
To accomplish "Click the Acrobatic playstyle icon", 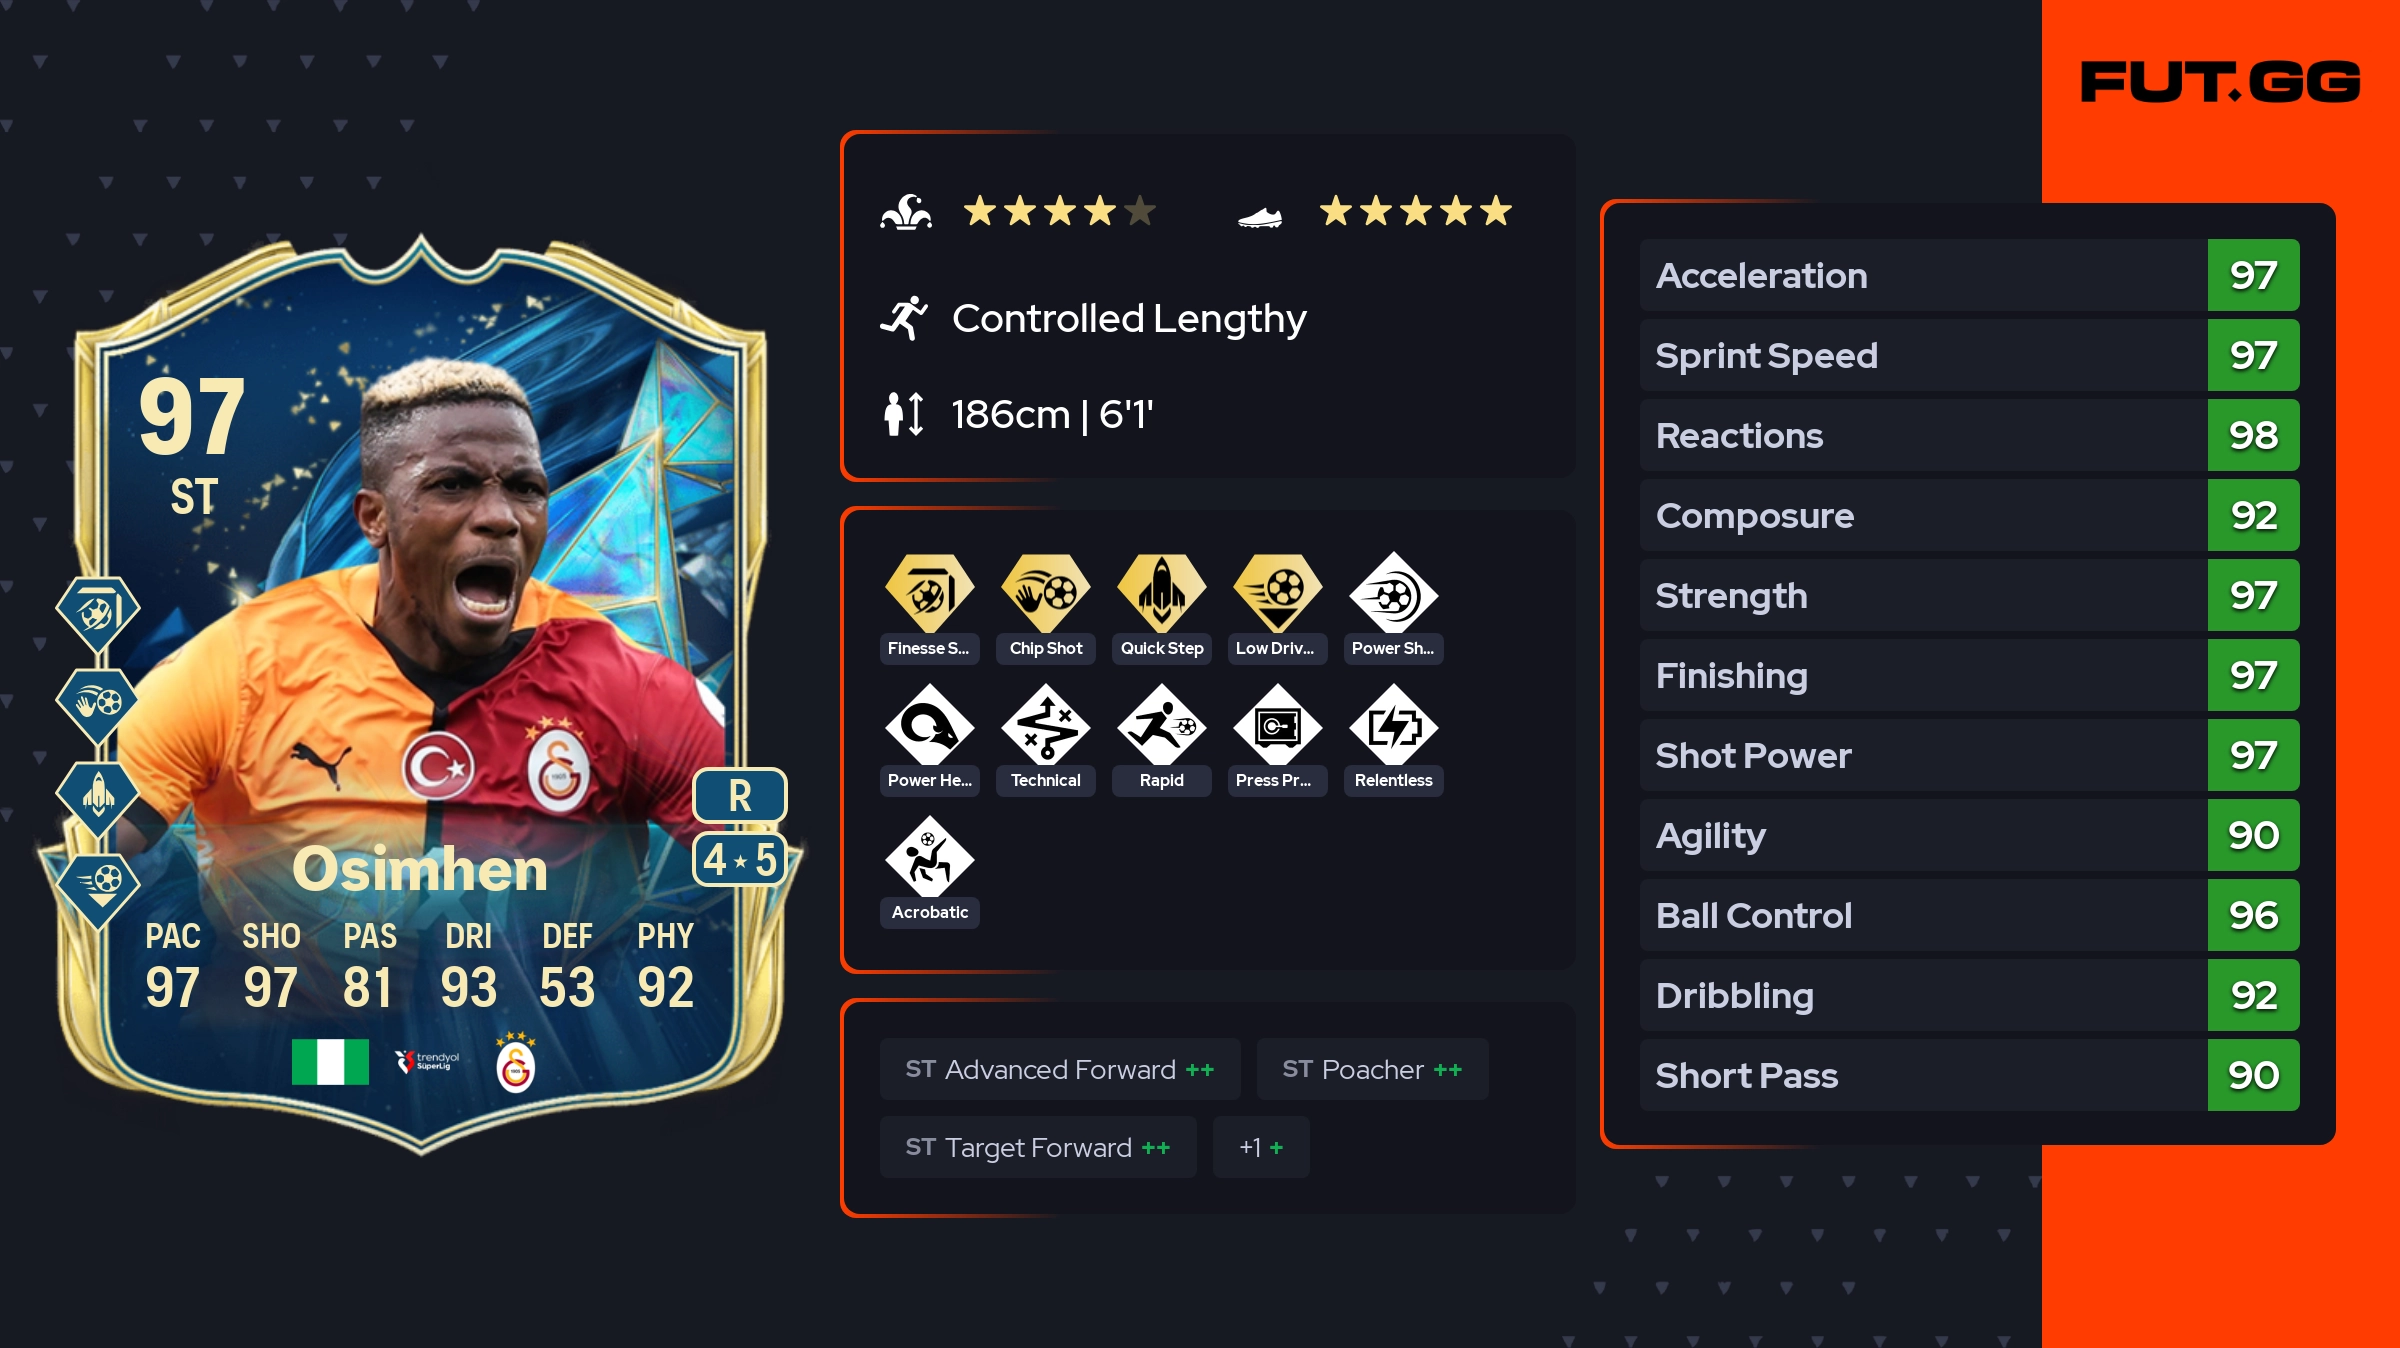I will click(x=930, y=859).
